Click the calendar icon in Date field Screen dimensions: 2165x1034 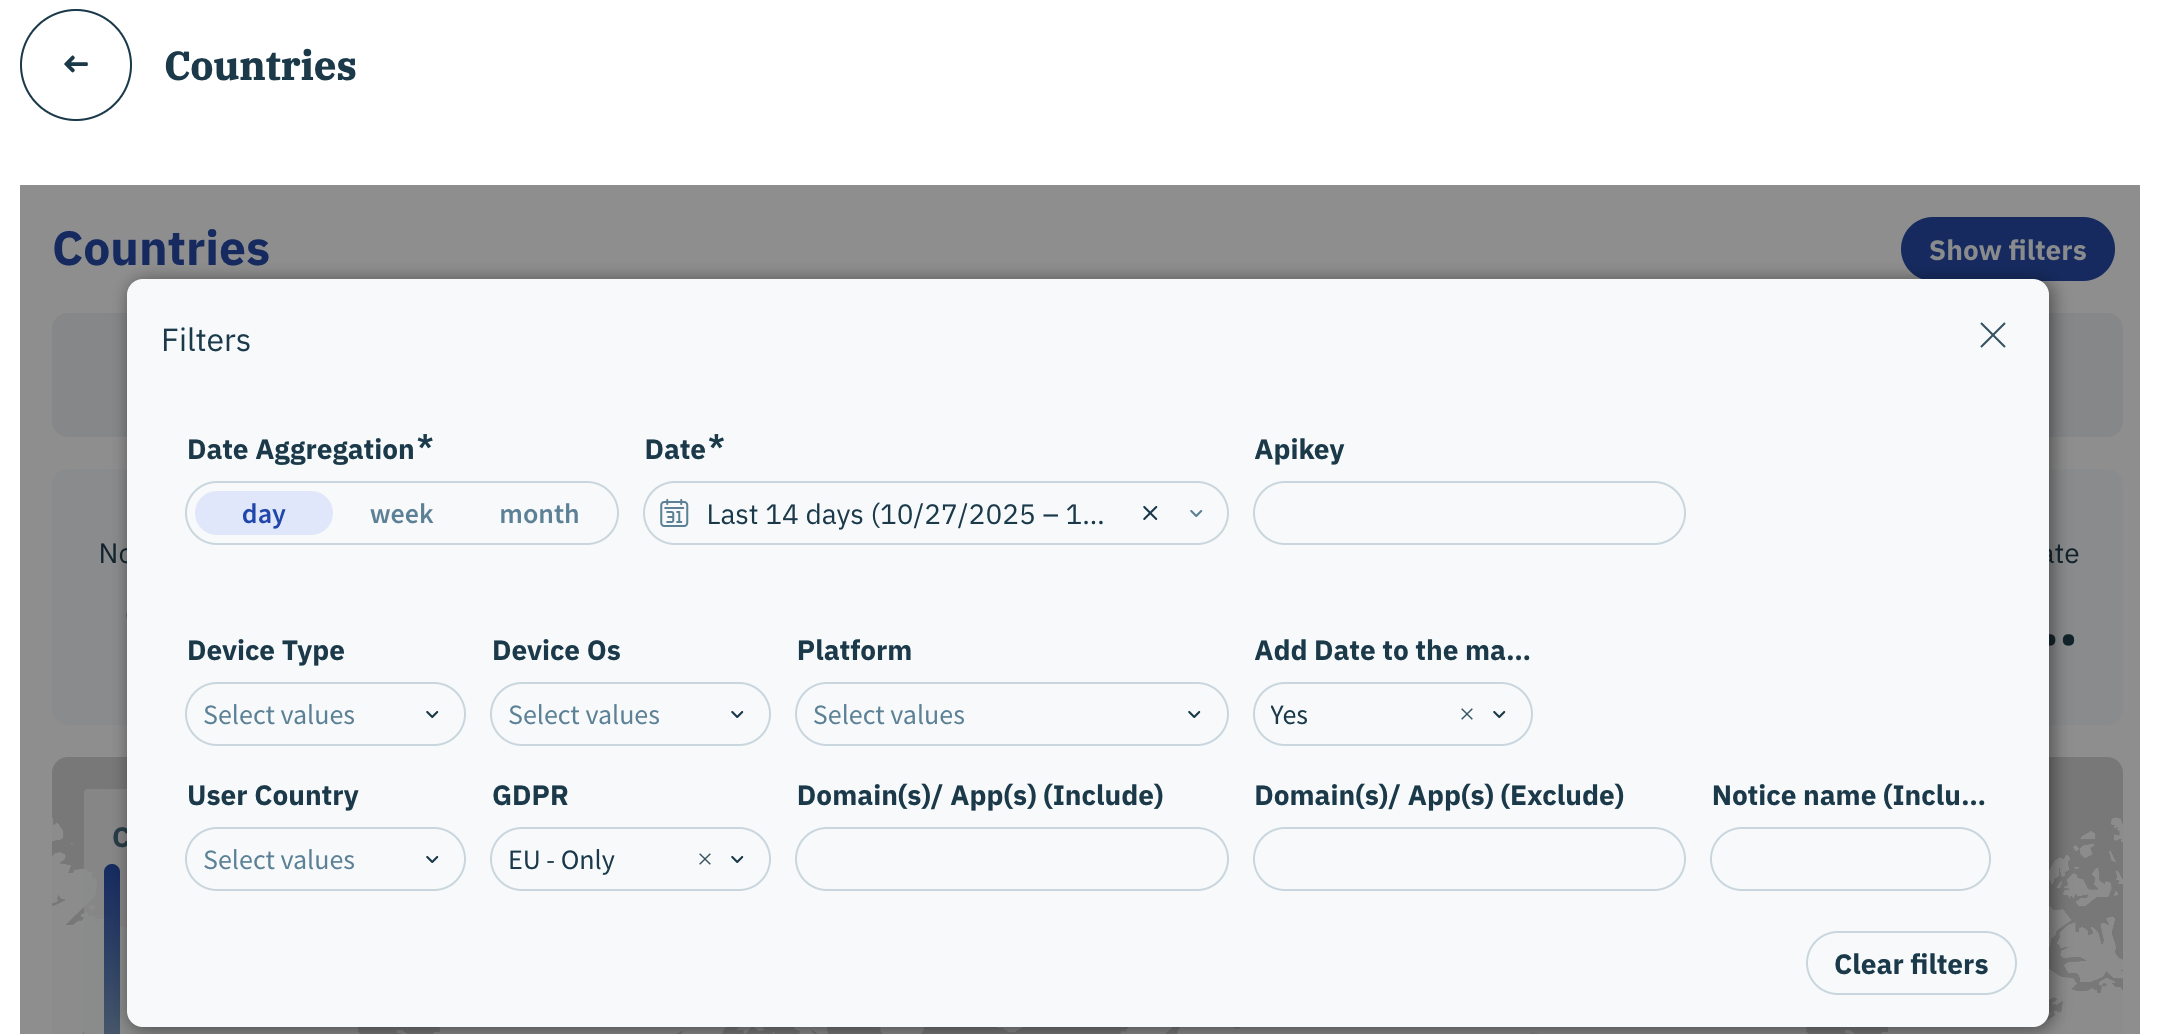674,514
